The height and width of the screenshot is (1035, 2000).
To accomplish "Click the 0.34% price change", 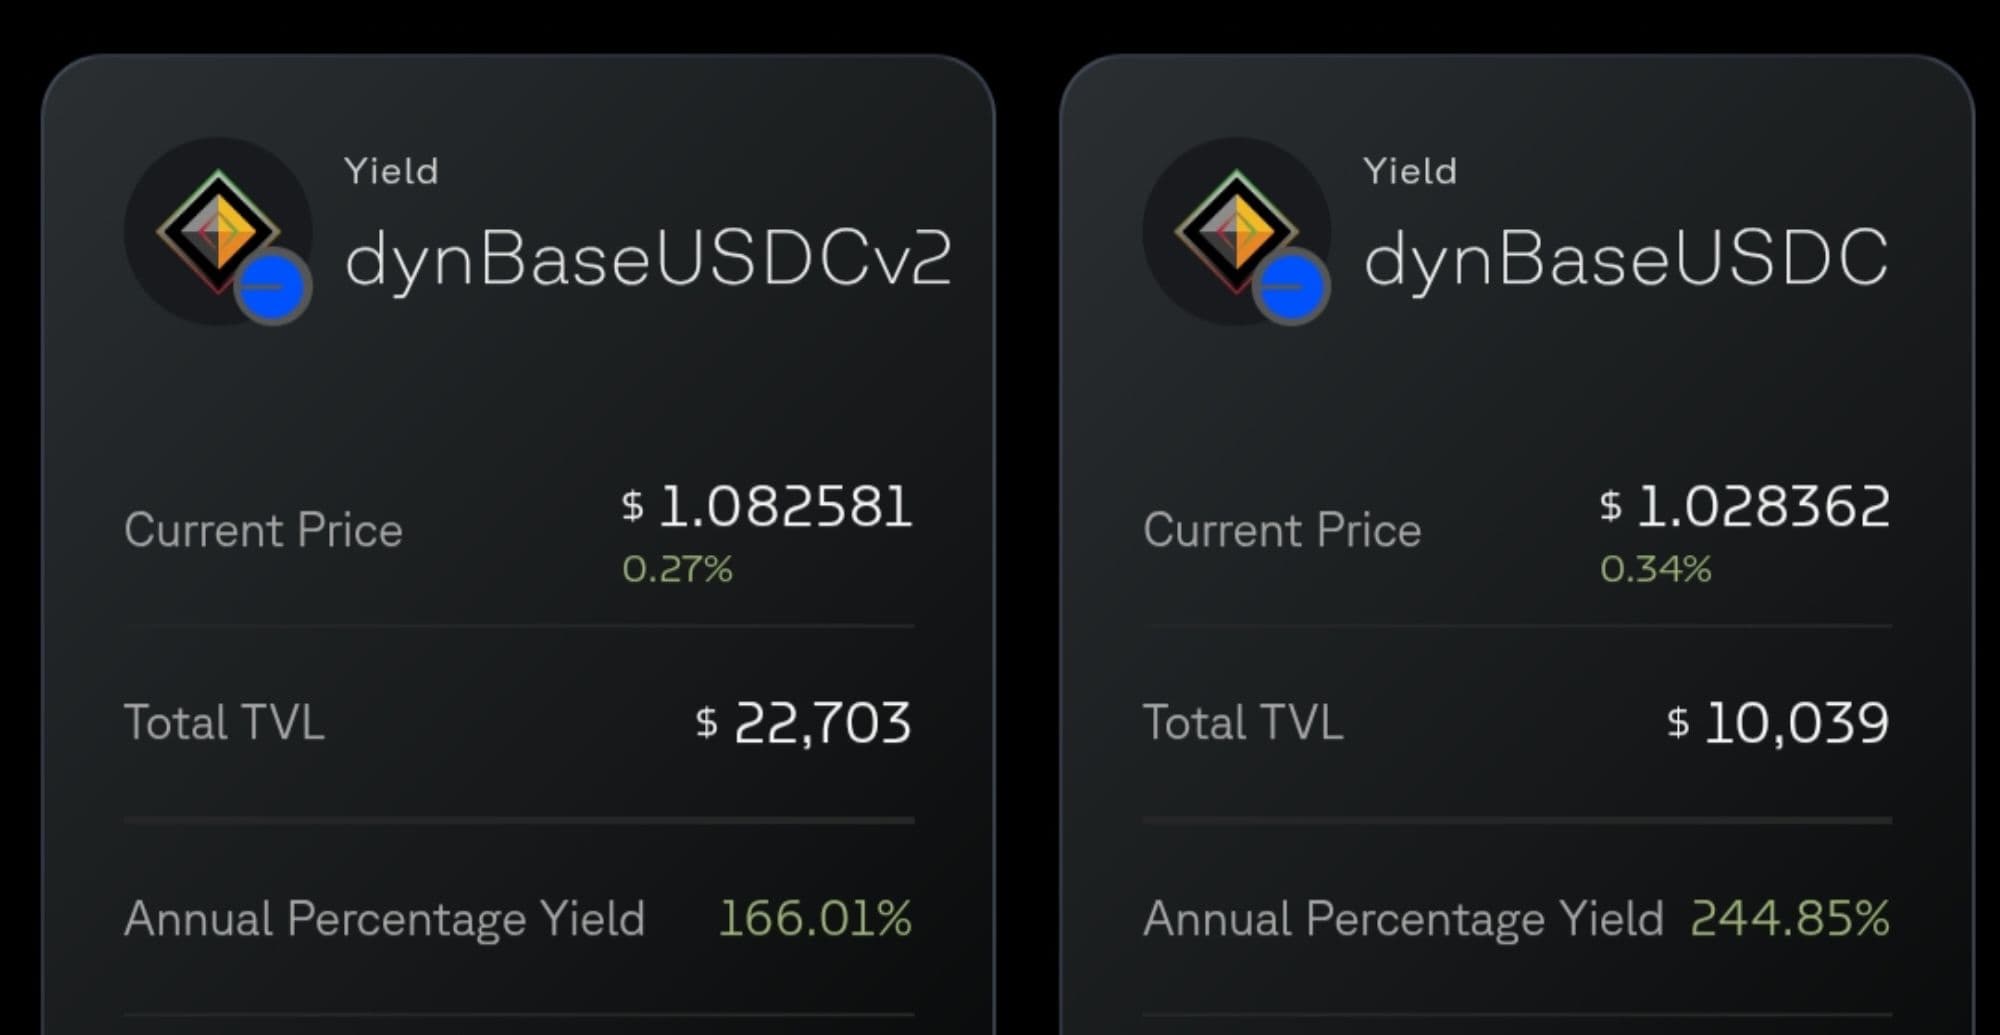I will coord(1655,569).
